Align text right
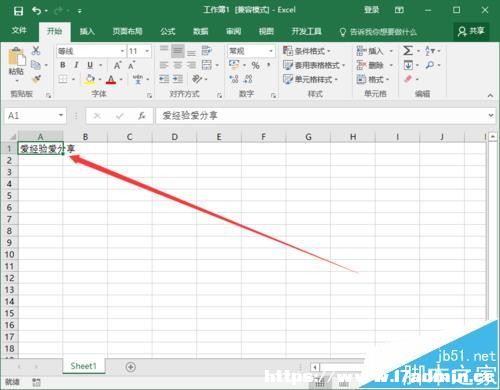Screen dimensions: 500x390 click(191, 65)
